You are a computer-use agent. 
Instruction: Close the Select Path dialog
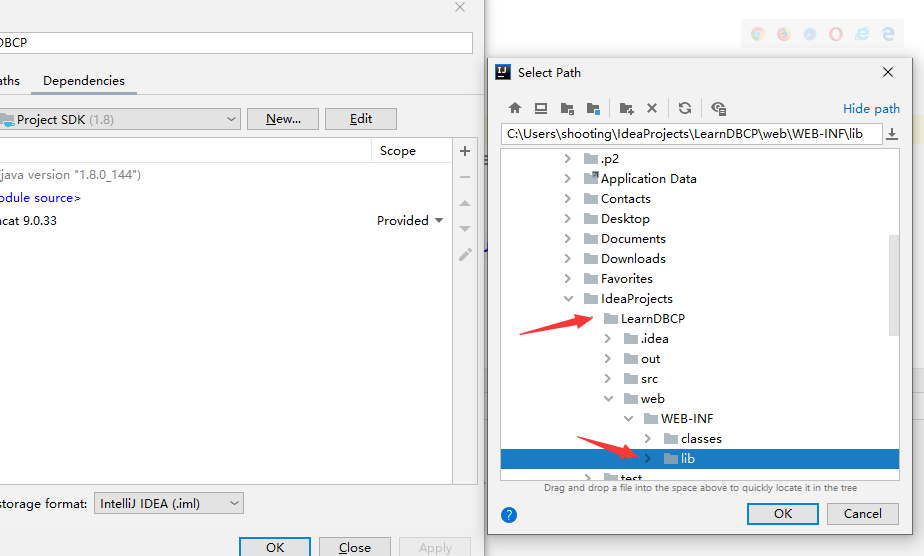point(888,72)
